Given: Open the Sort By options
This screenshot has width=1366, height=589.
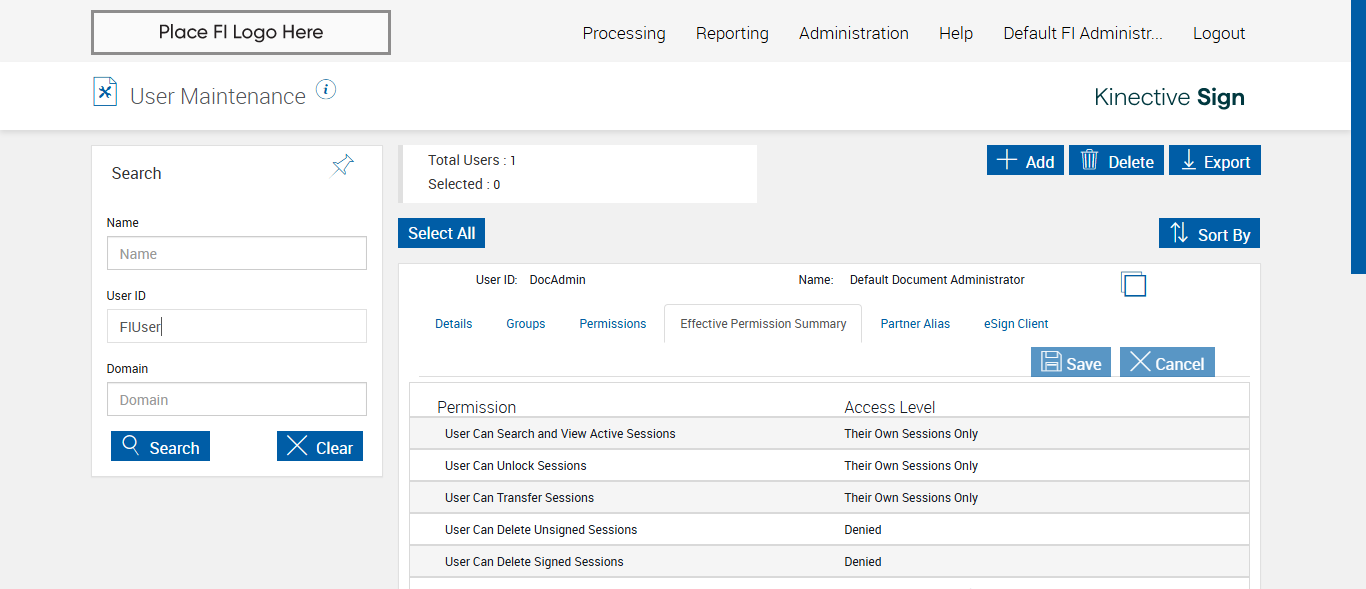Looking at the screenshot, I should [x=1209, y=234].
